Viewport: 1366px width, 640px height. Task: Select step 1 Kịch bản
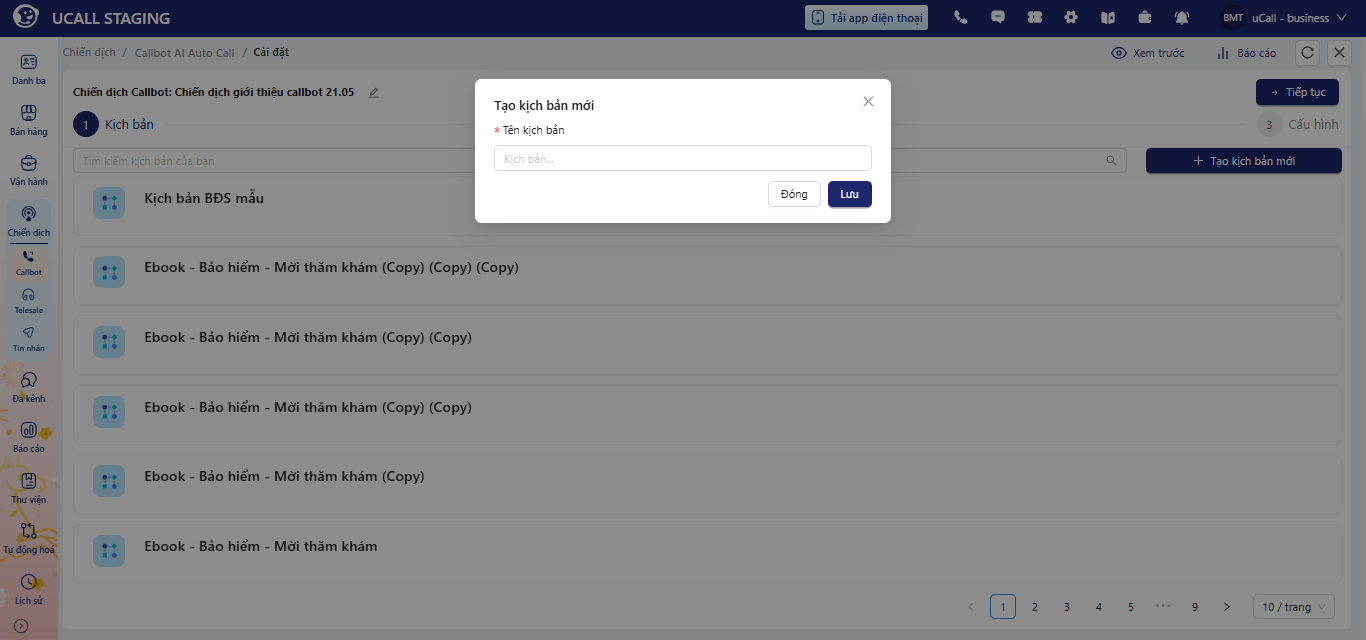tap(114, 125)
